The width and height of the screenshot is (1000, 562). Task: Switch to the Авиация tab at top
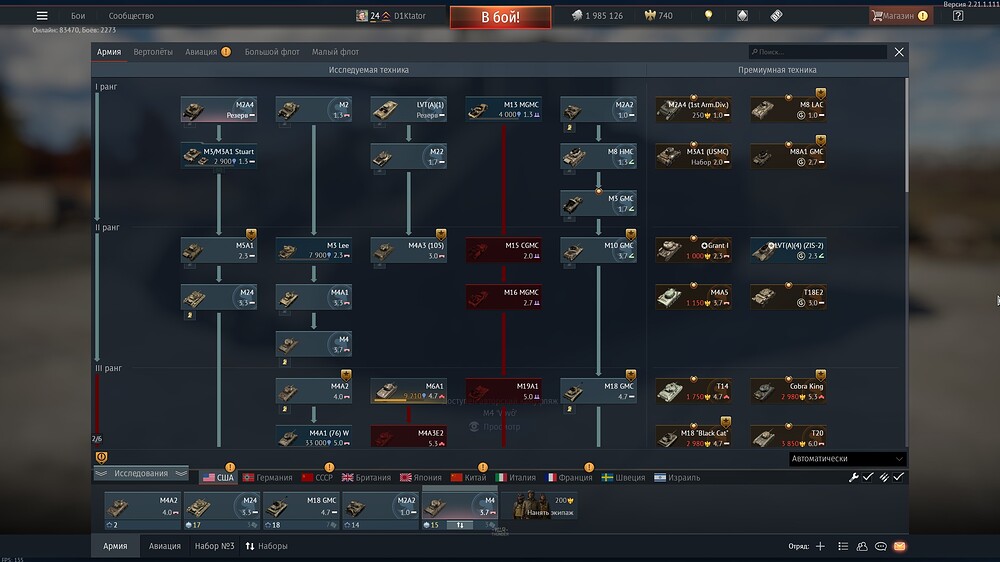coord(202,52)
